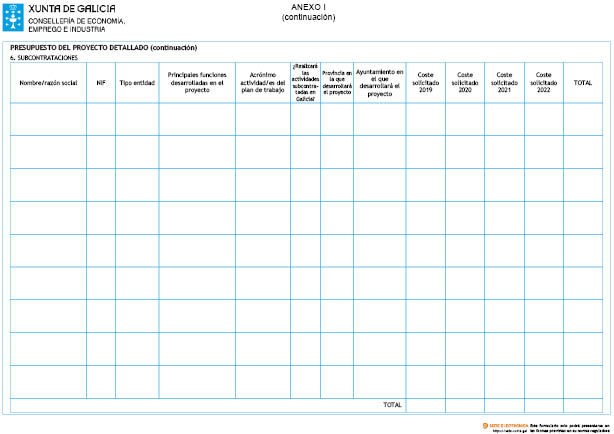Click first row Coste solicitado 2019 field
Image resolution: width=614 pixels, height=434 pixels.
pyautogui.click(x=425, y=119)
